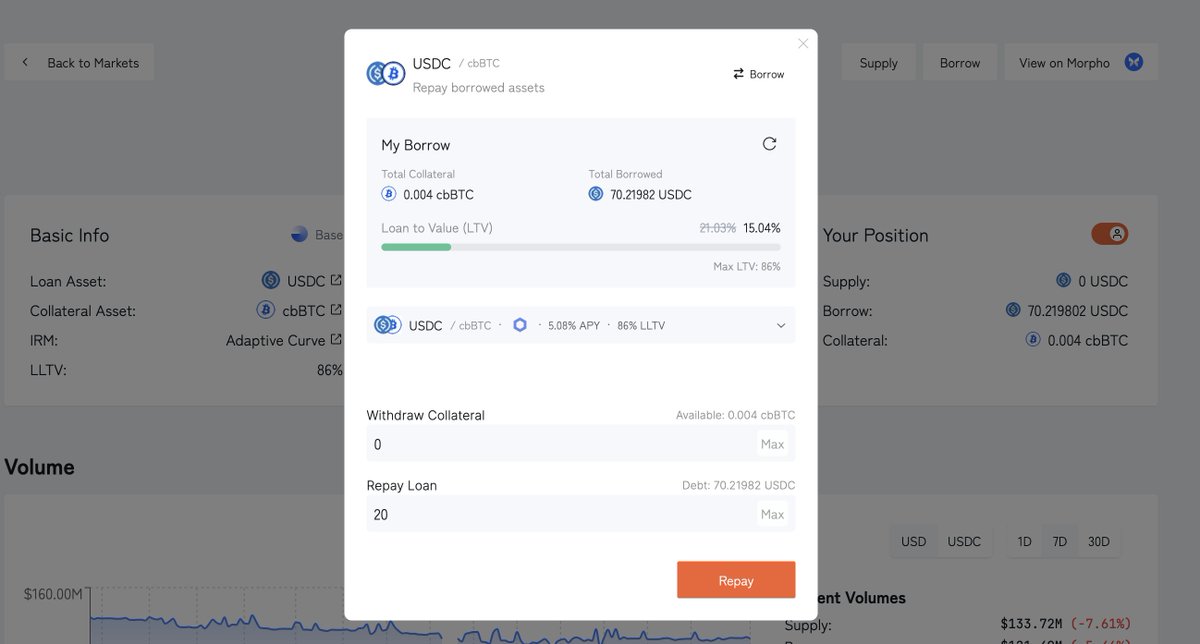
Task: Click the Supply button in page header
Action: (x=878, y=62)
